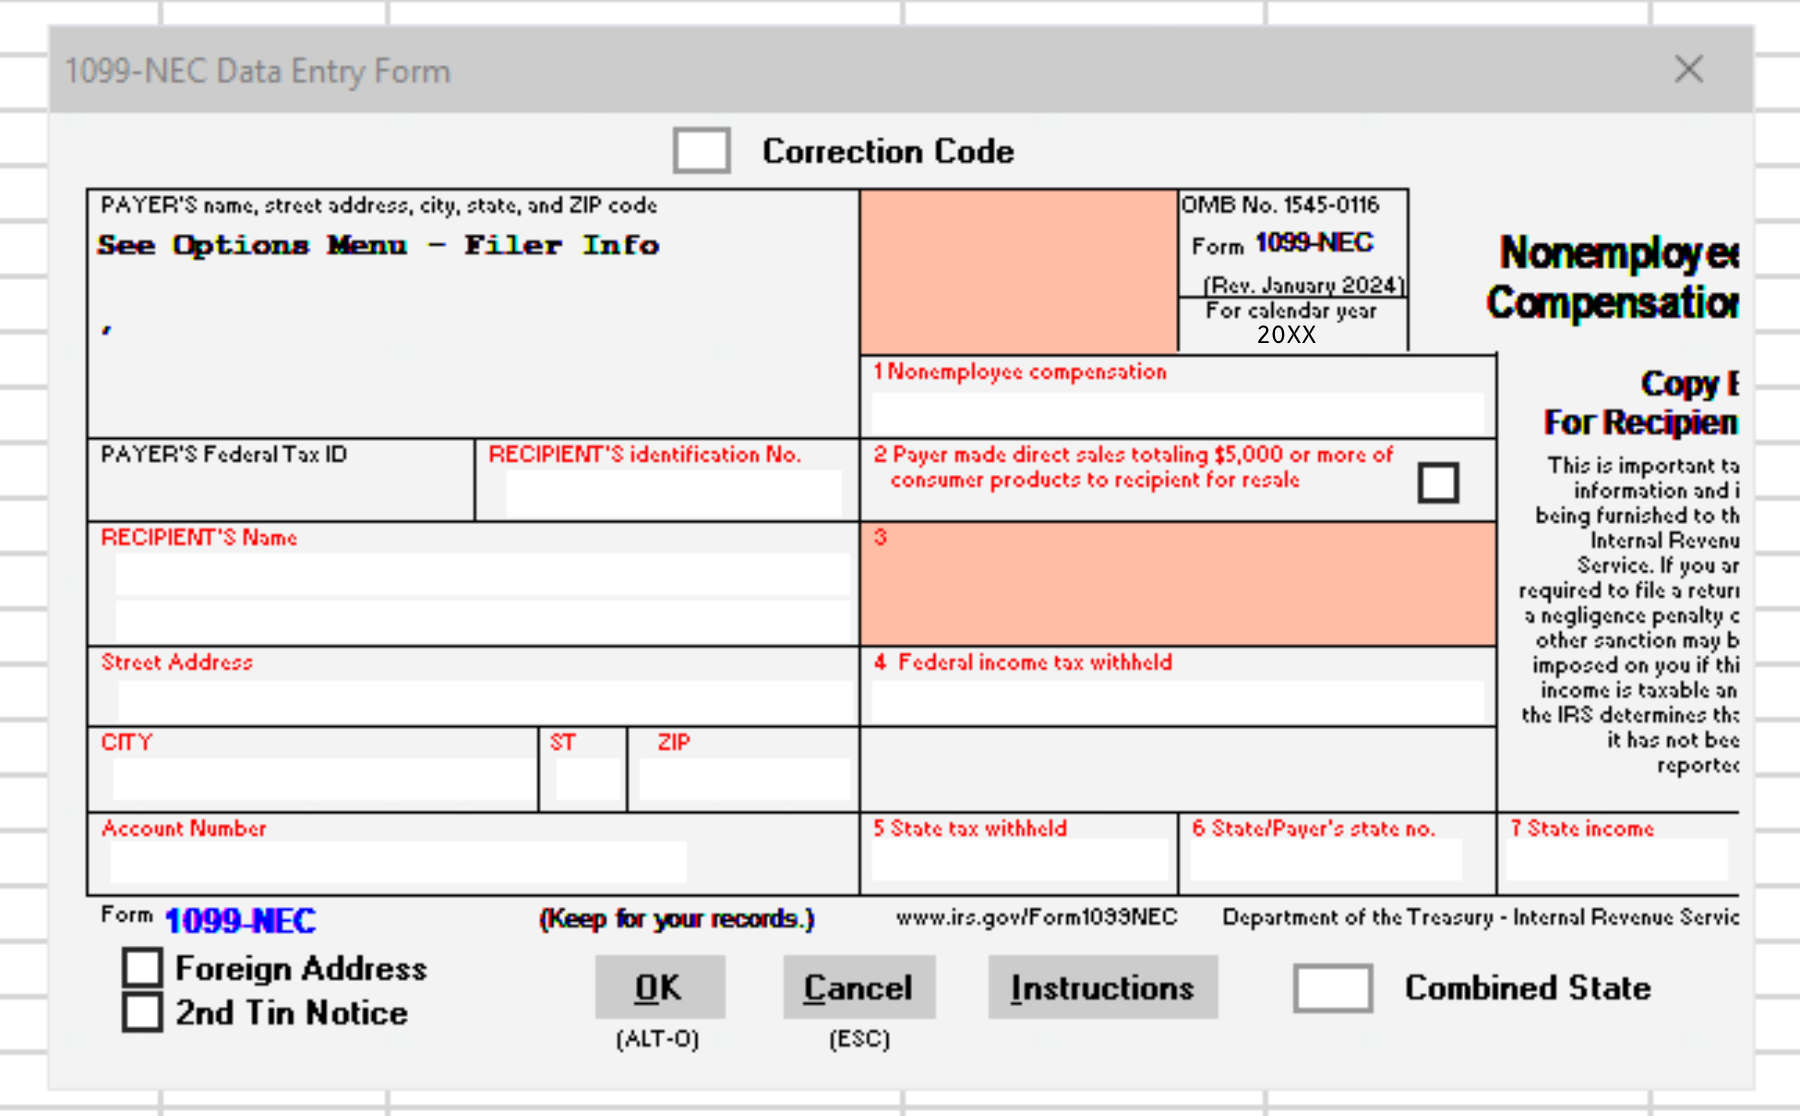Focus the Federal income tax withheld field
The image size is (1800, 1116).
coord(1177,701)
